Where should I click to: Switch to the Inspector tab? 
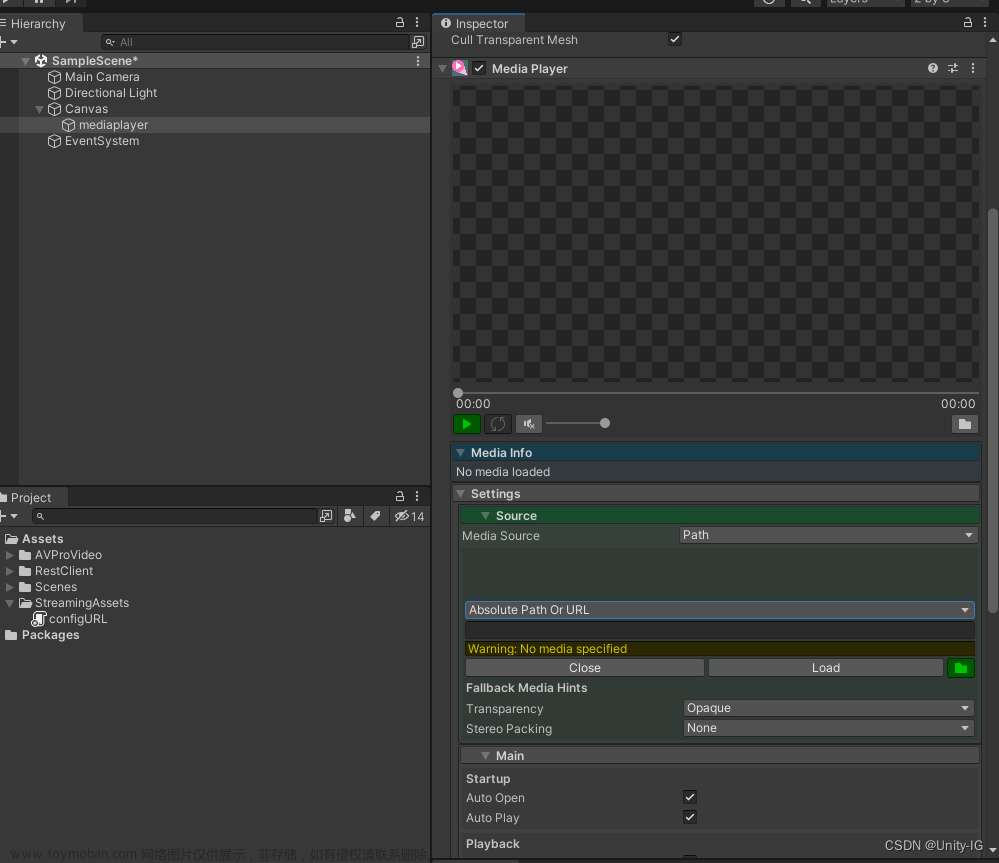click(x=479, y=24)
